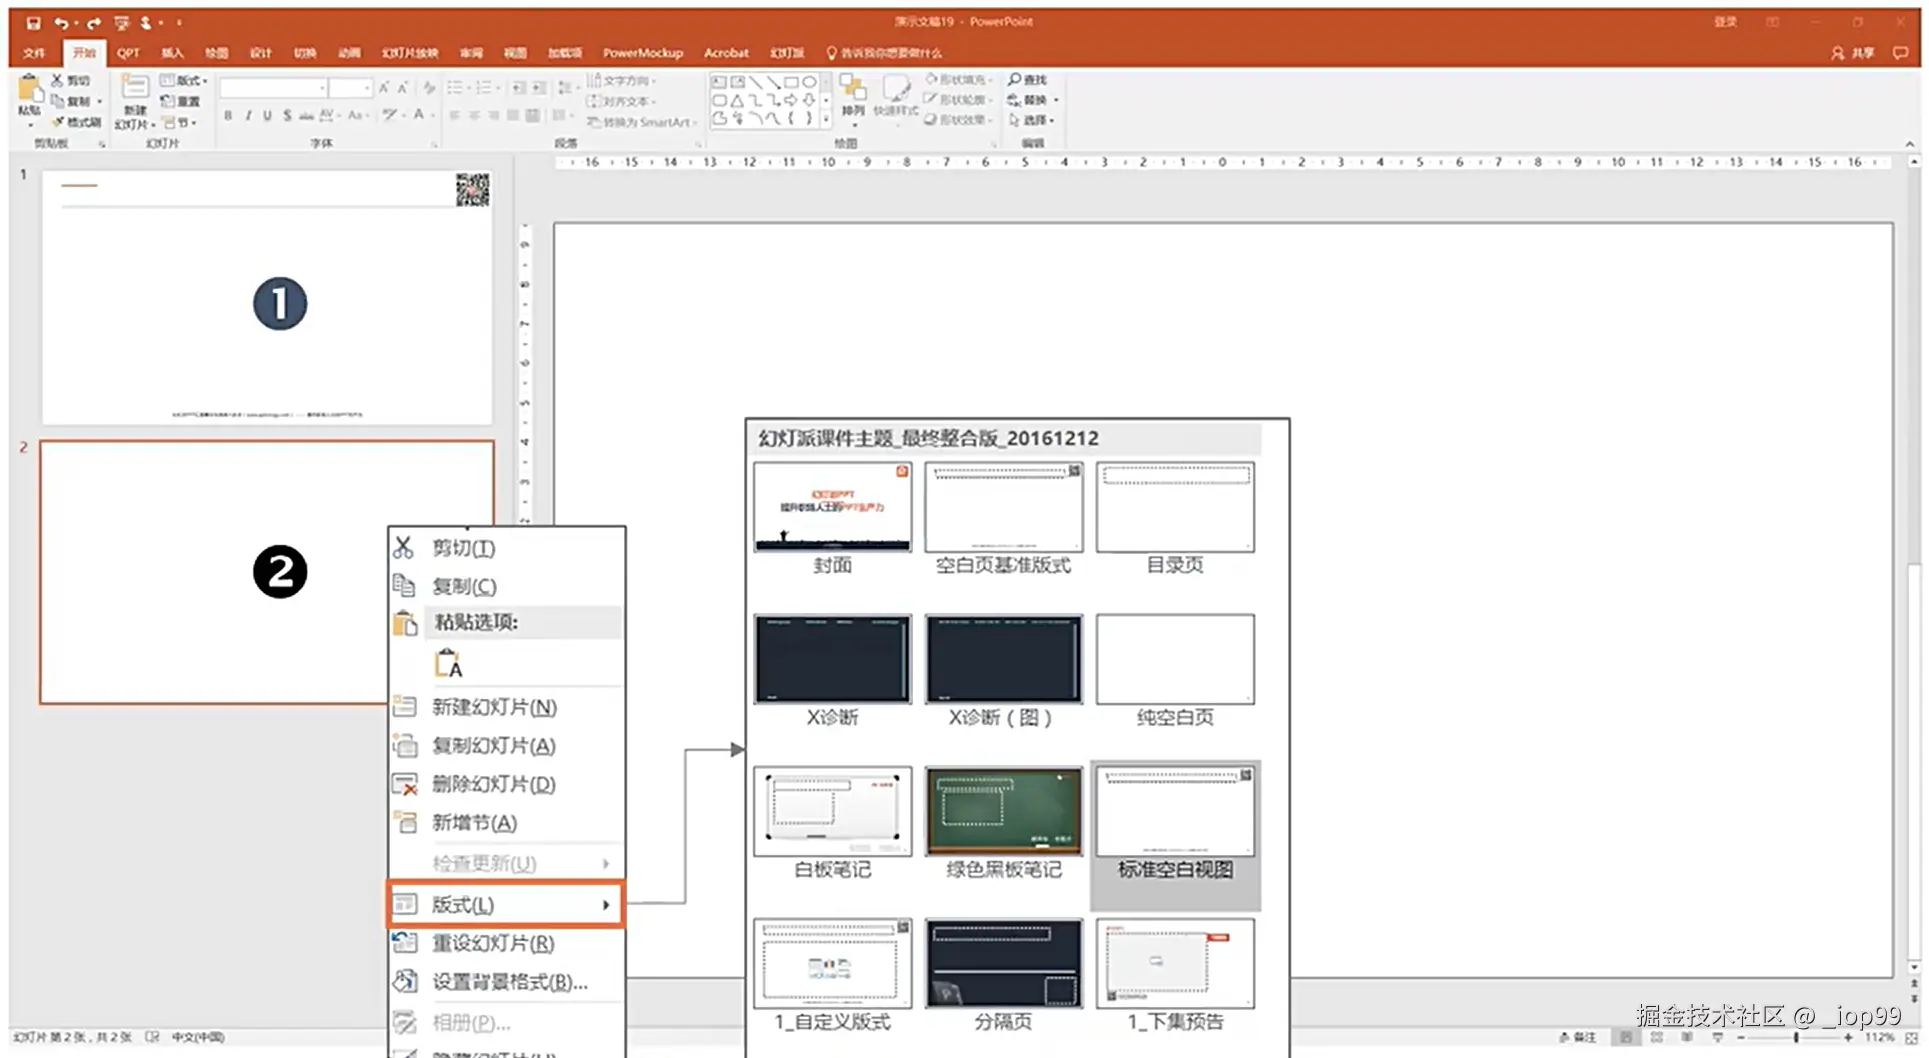1929x1058 pixels.
Task: Open the Layout (版式) dropdown in the ribbon
Action: coord(184,80)
